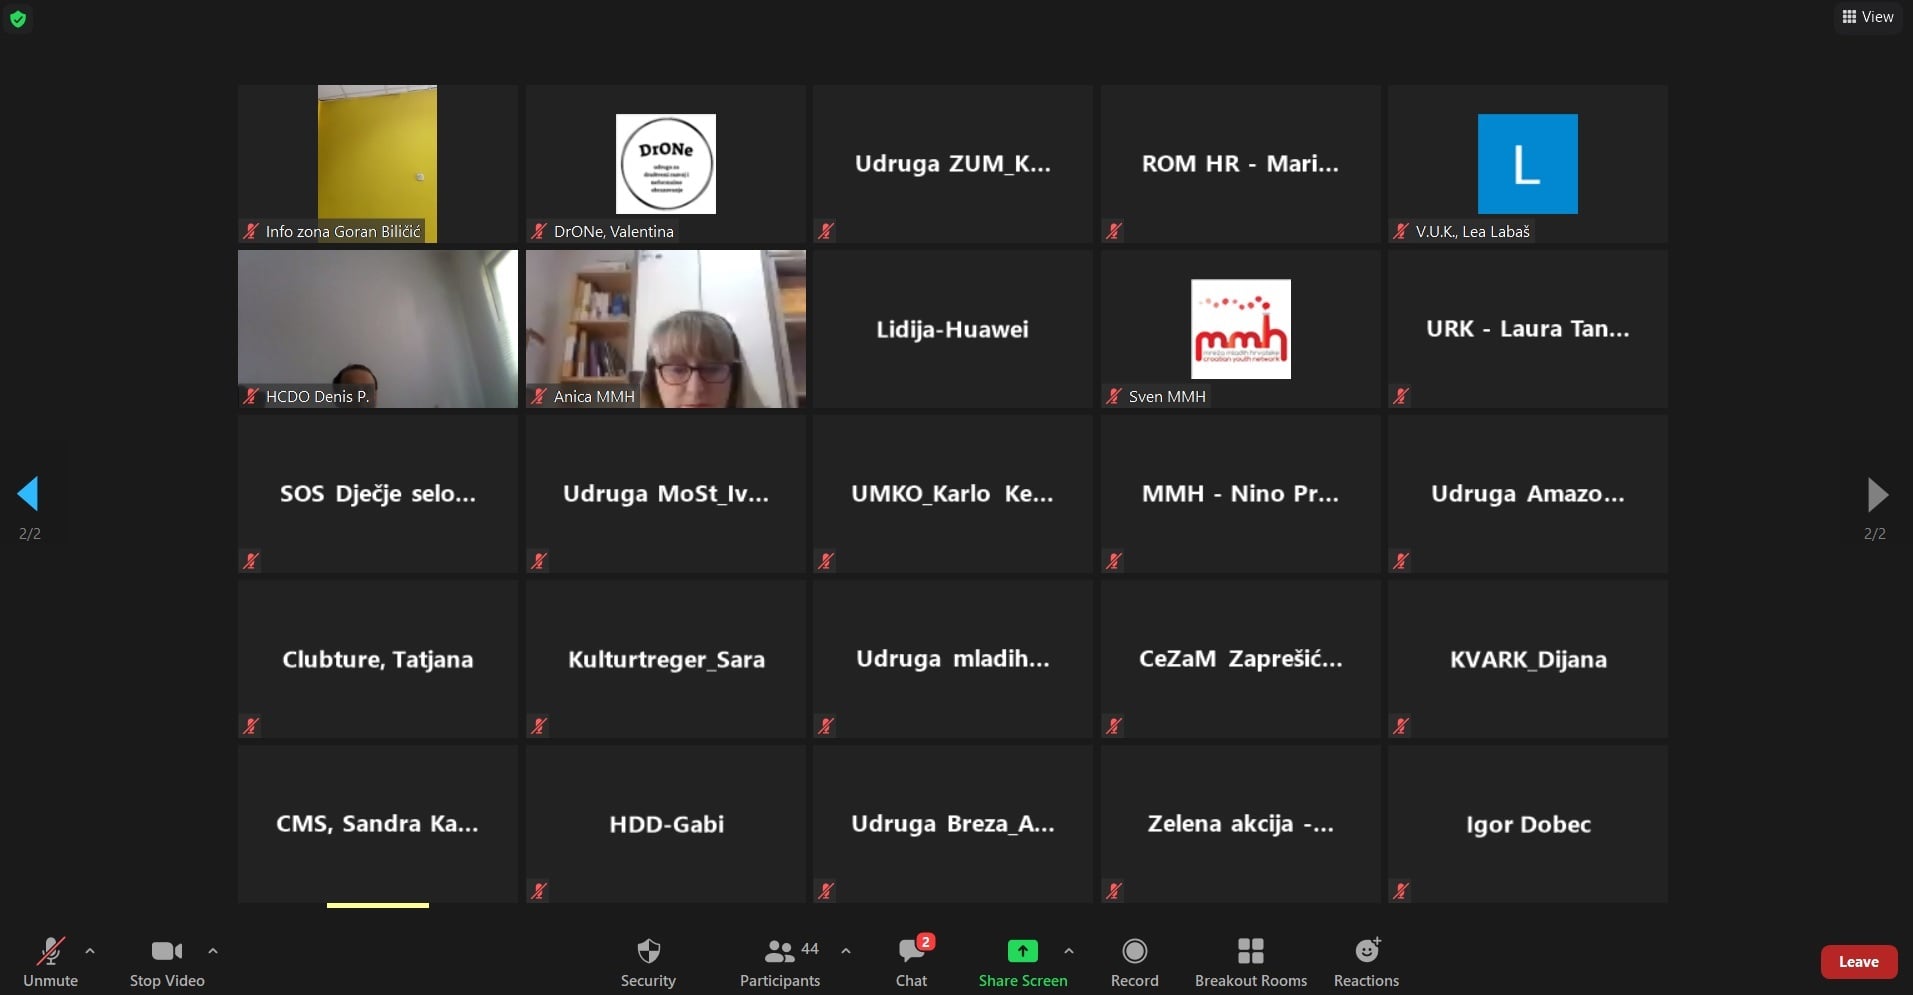Click Stop Video camera button

167,962
